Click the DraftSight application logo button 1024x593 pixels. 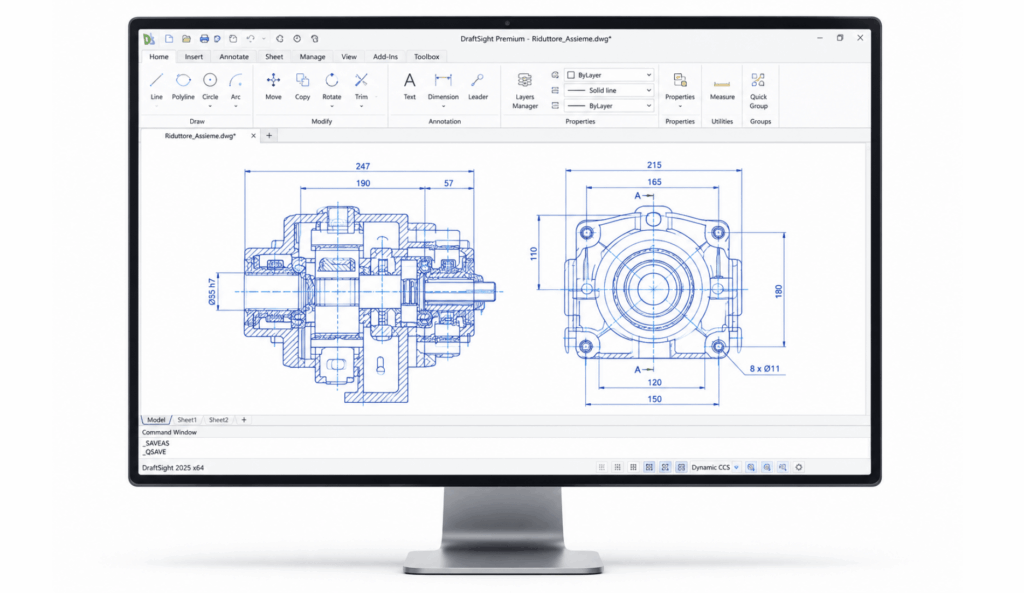click(x=149, y=39)
